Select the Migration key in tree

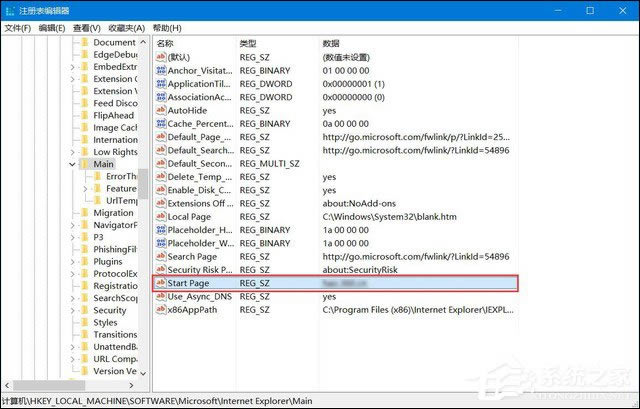pyautogui.click(x=112, y=212)
